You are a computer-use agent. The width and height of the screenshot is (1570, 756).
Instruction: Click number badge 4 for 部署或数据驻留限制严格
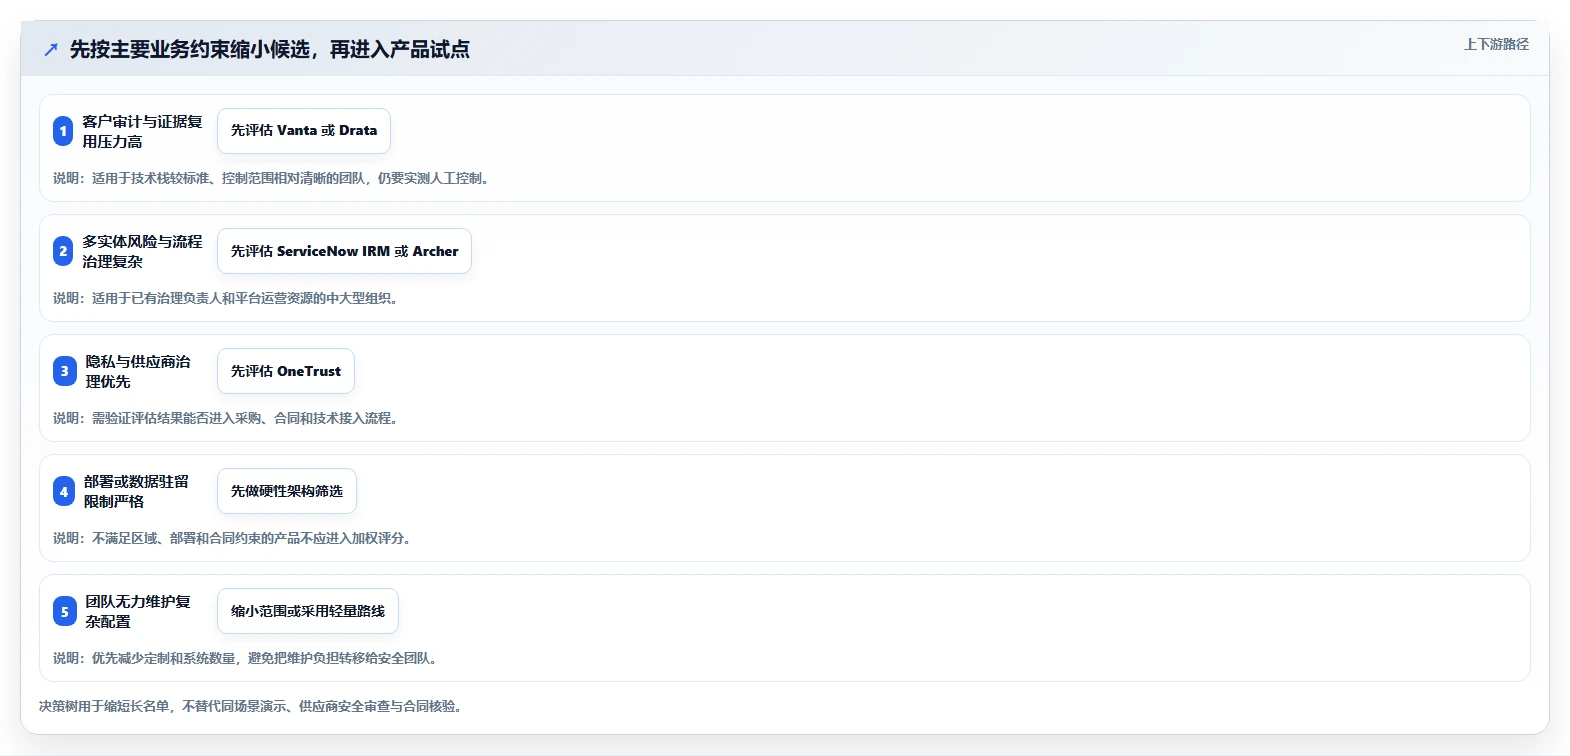coord(64,491)
